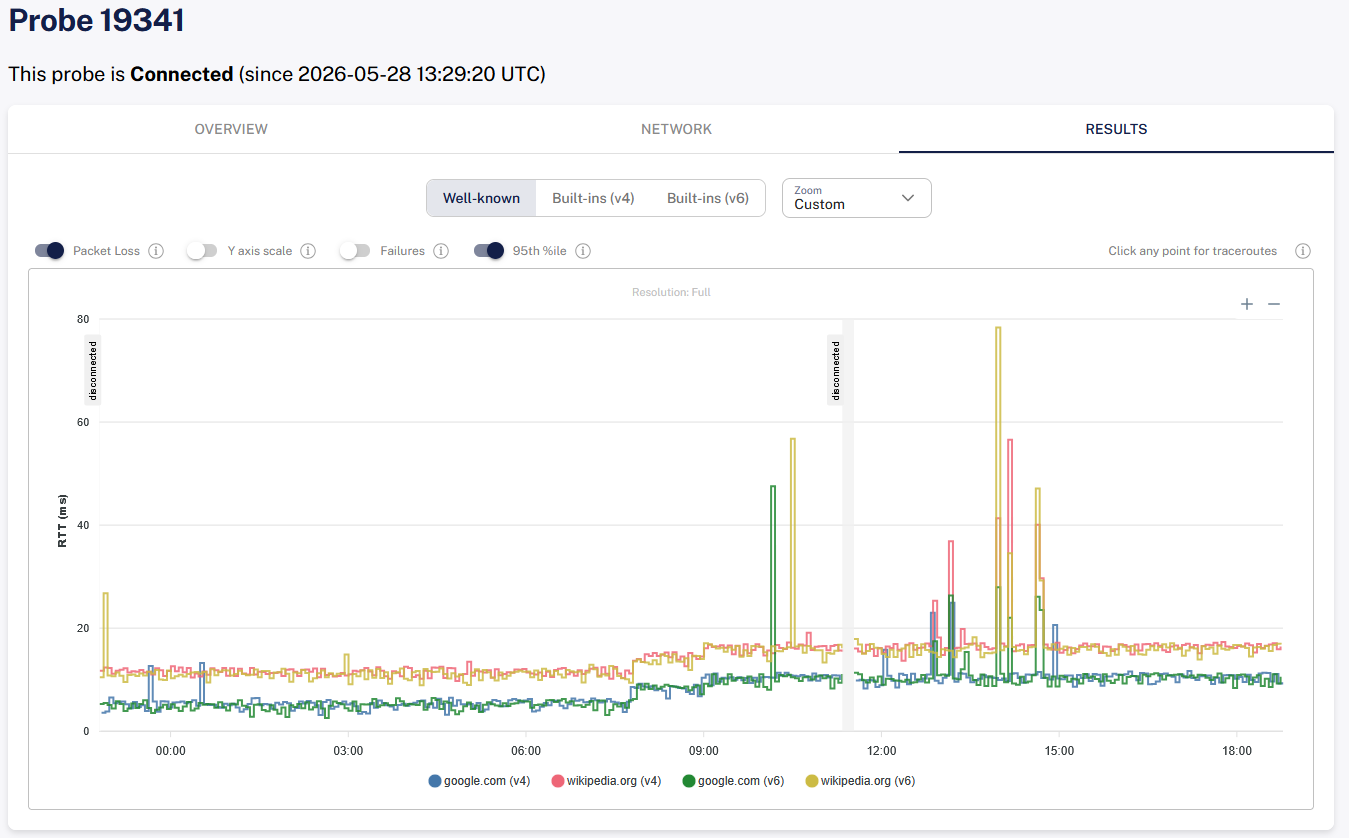1349x838 pixels.
Task: Open the Zoom Custom dropdown
Action: pyautogui.click(x=856, y=198)
